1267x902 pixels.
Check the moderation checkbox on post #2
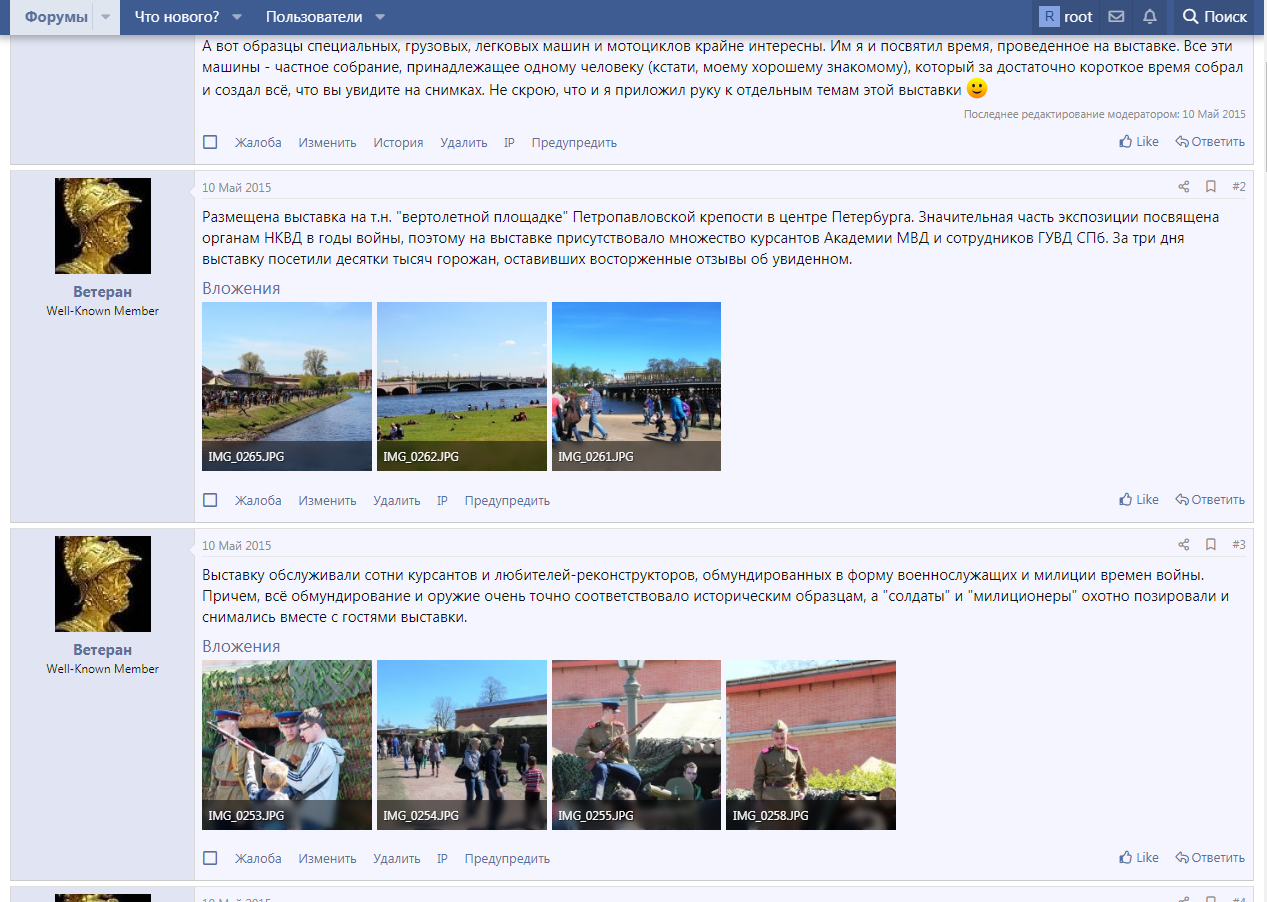(x=210, y=500)
